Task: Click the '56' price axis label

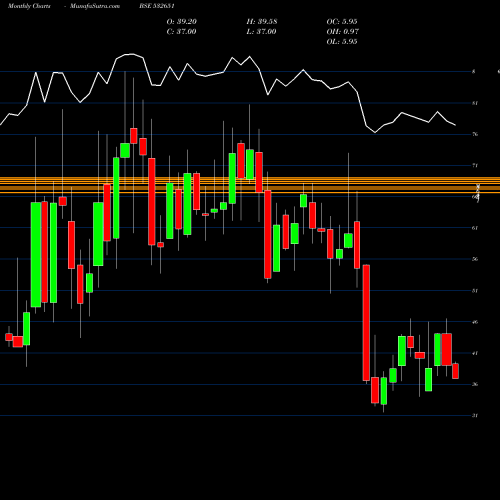Action: click(x=475, y=259)
